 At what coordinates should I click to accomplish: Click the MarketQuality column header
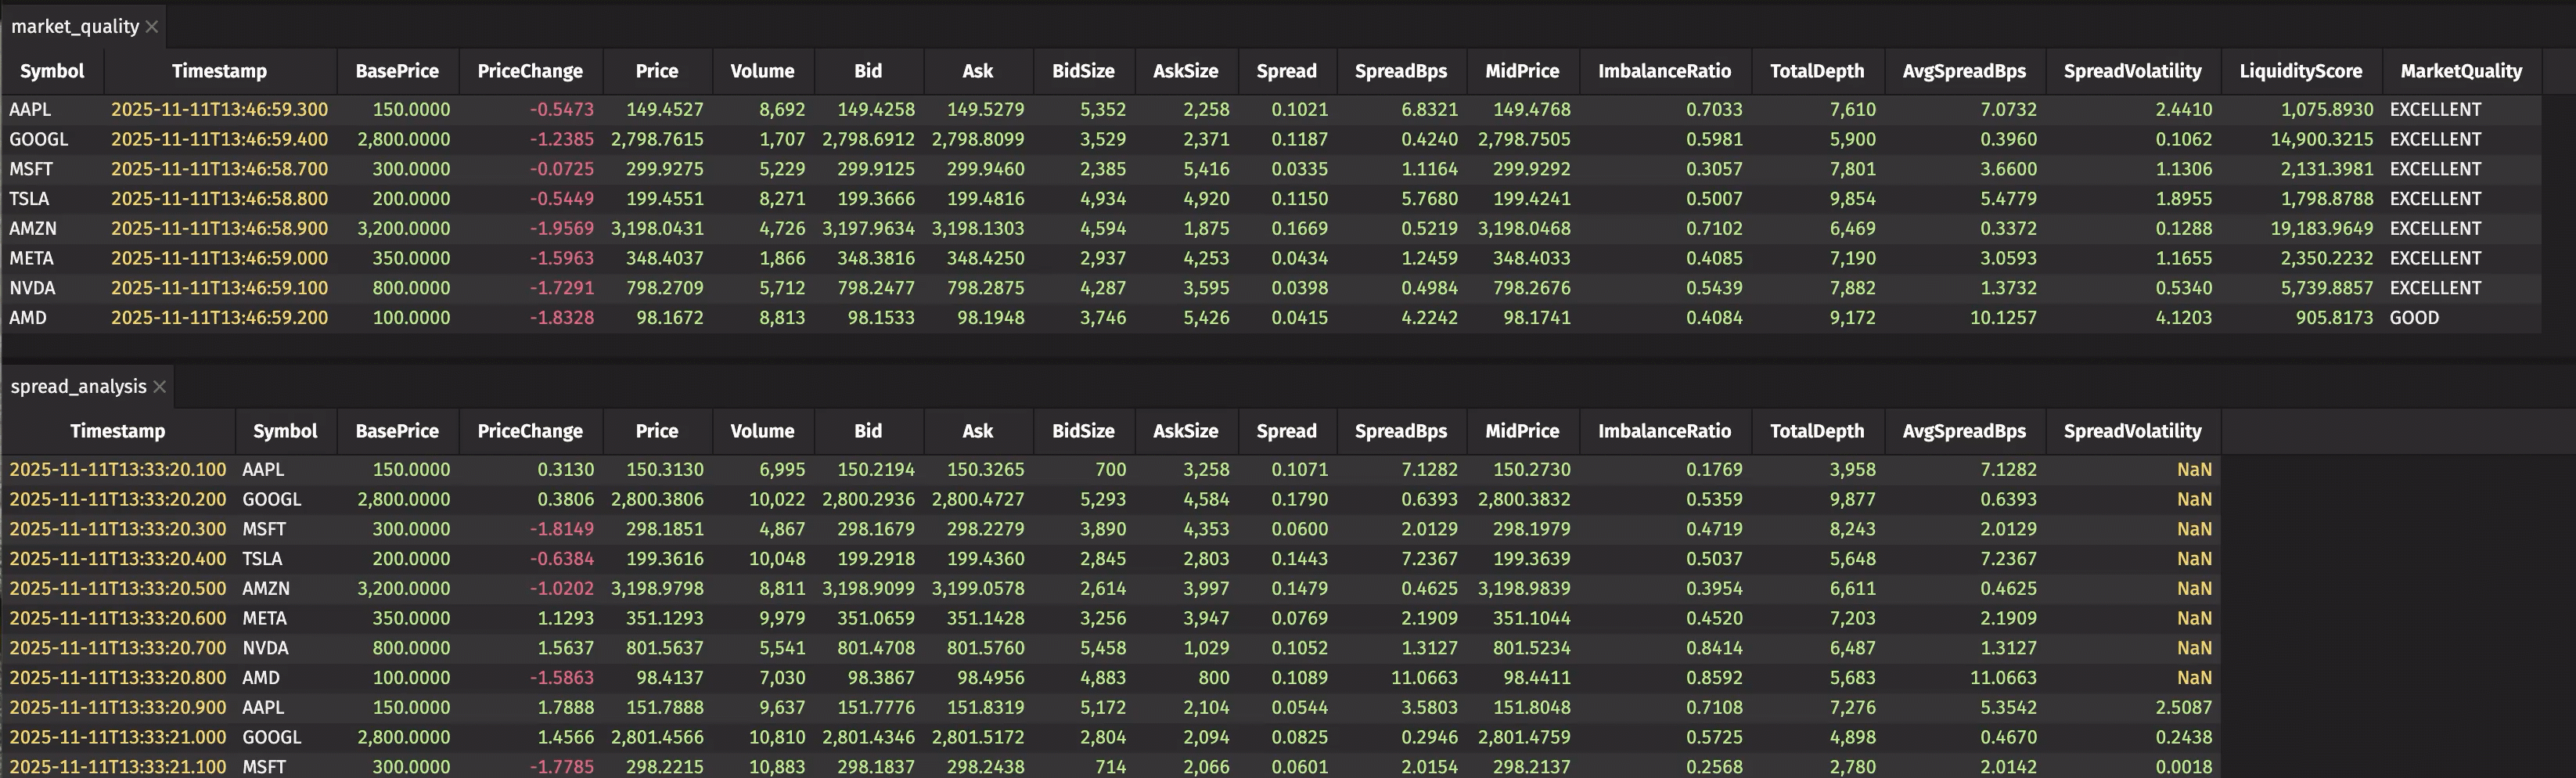coord(2460,71)
